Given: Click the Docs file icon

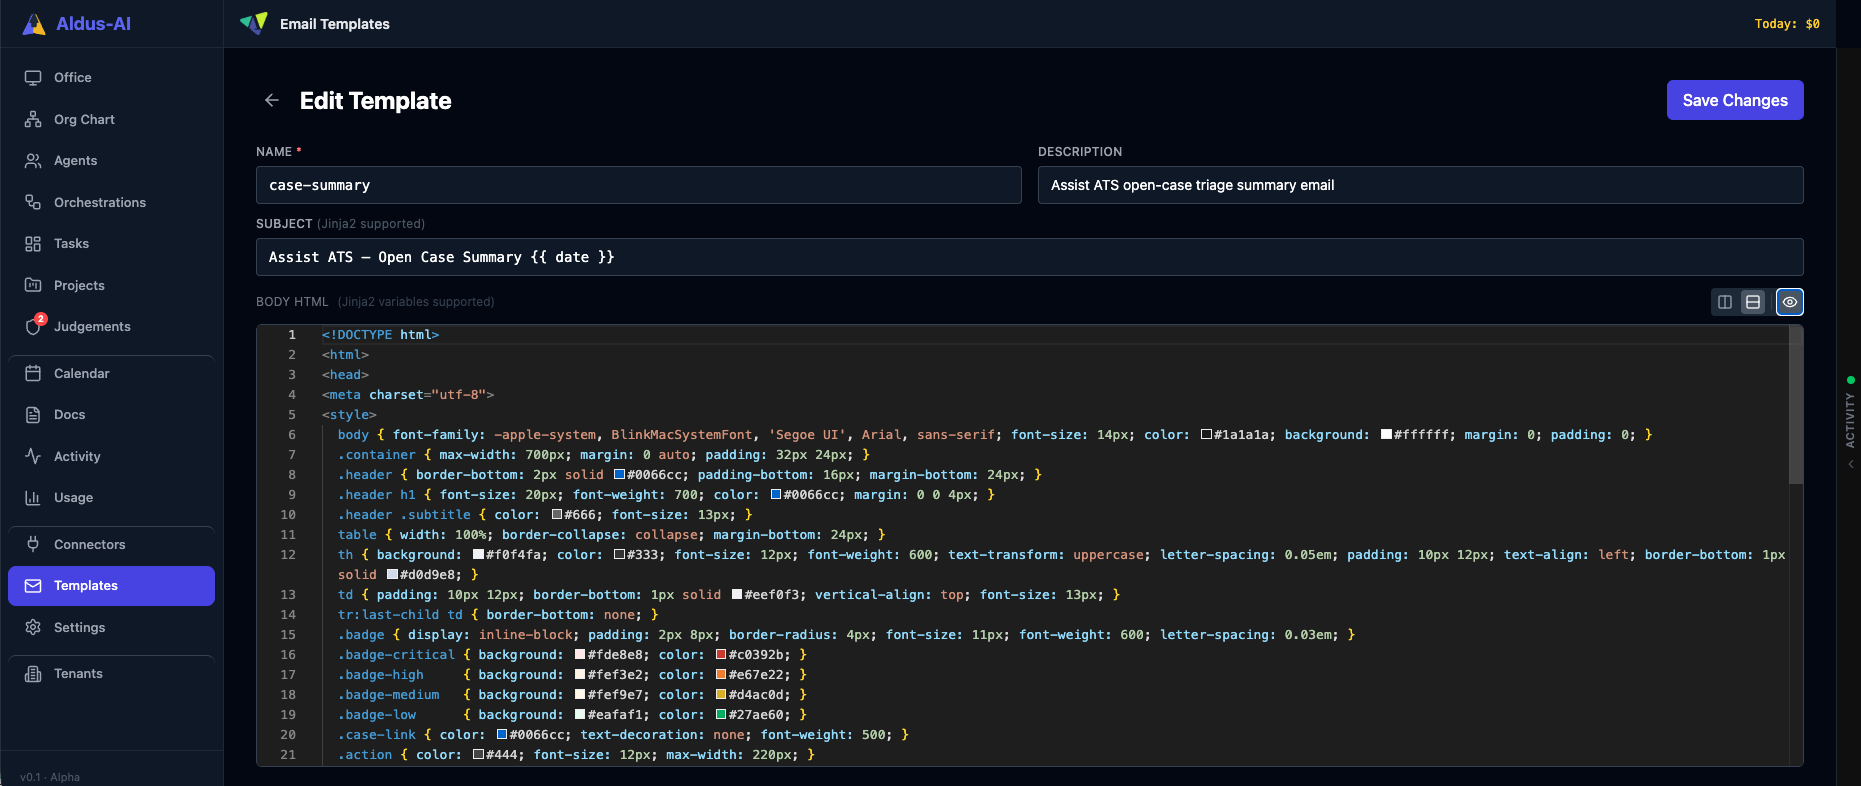Looking at the screenshot, I should (33, 414).
